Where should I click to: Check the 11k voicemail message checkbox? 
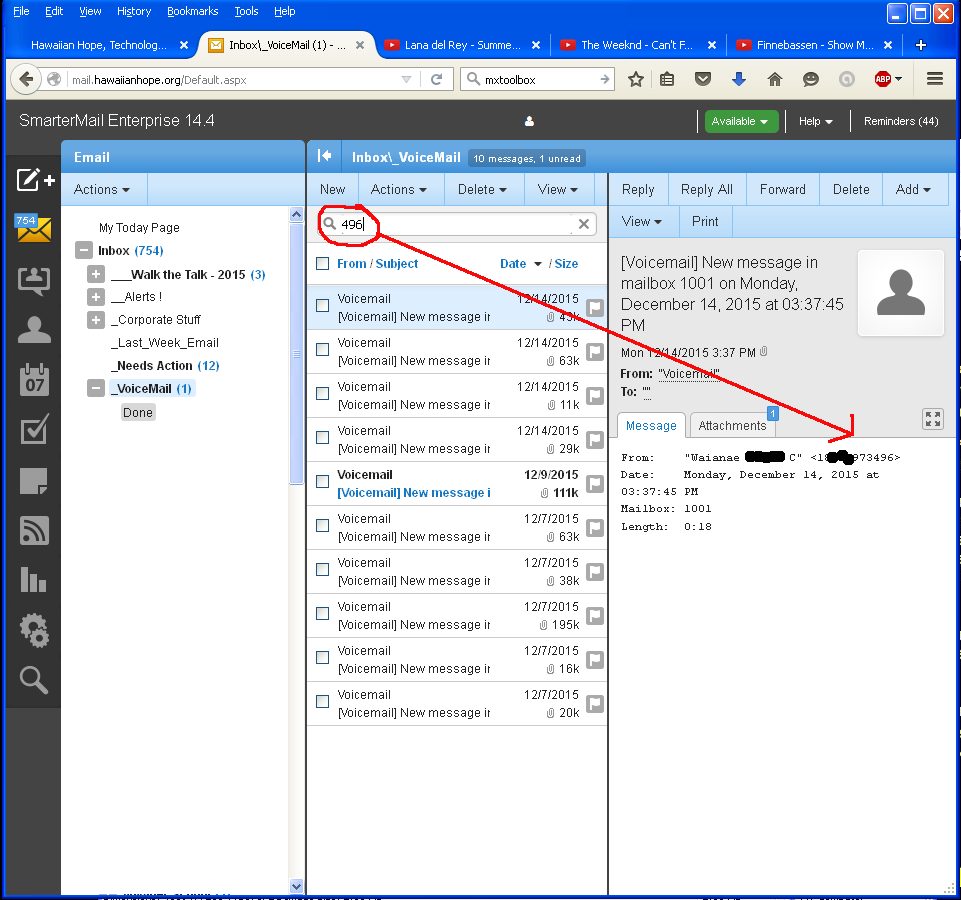point(322,394)
